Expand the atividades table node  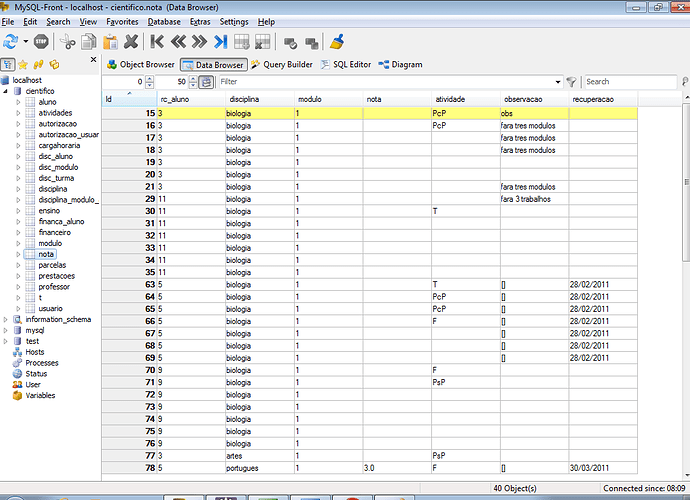[18, 113]
